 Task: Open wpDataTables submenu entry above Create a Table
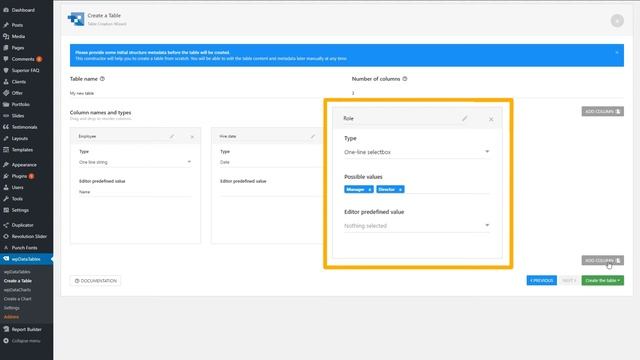point(17,272)
